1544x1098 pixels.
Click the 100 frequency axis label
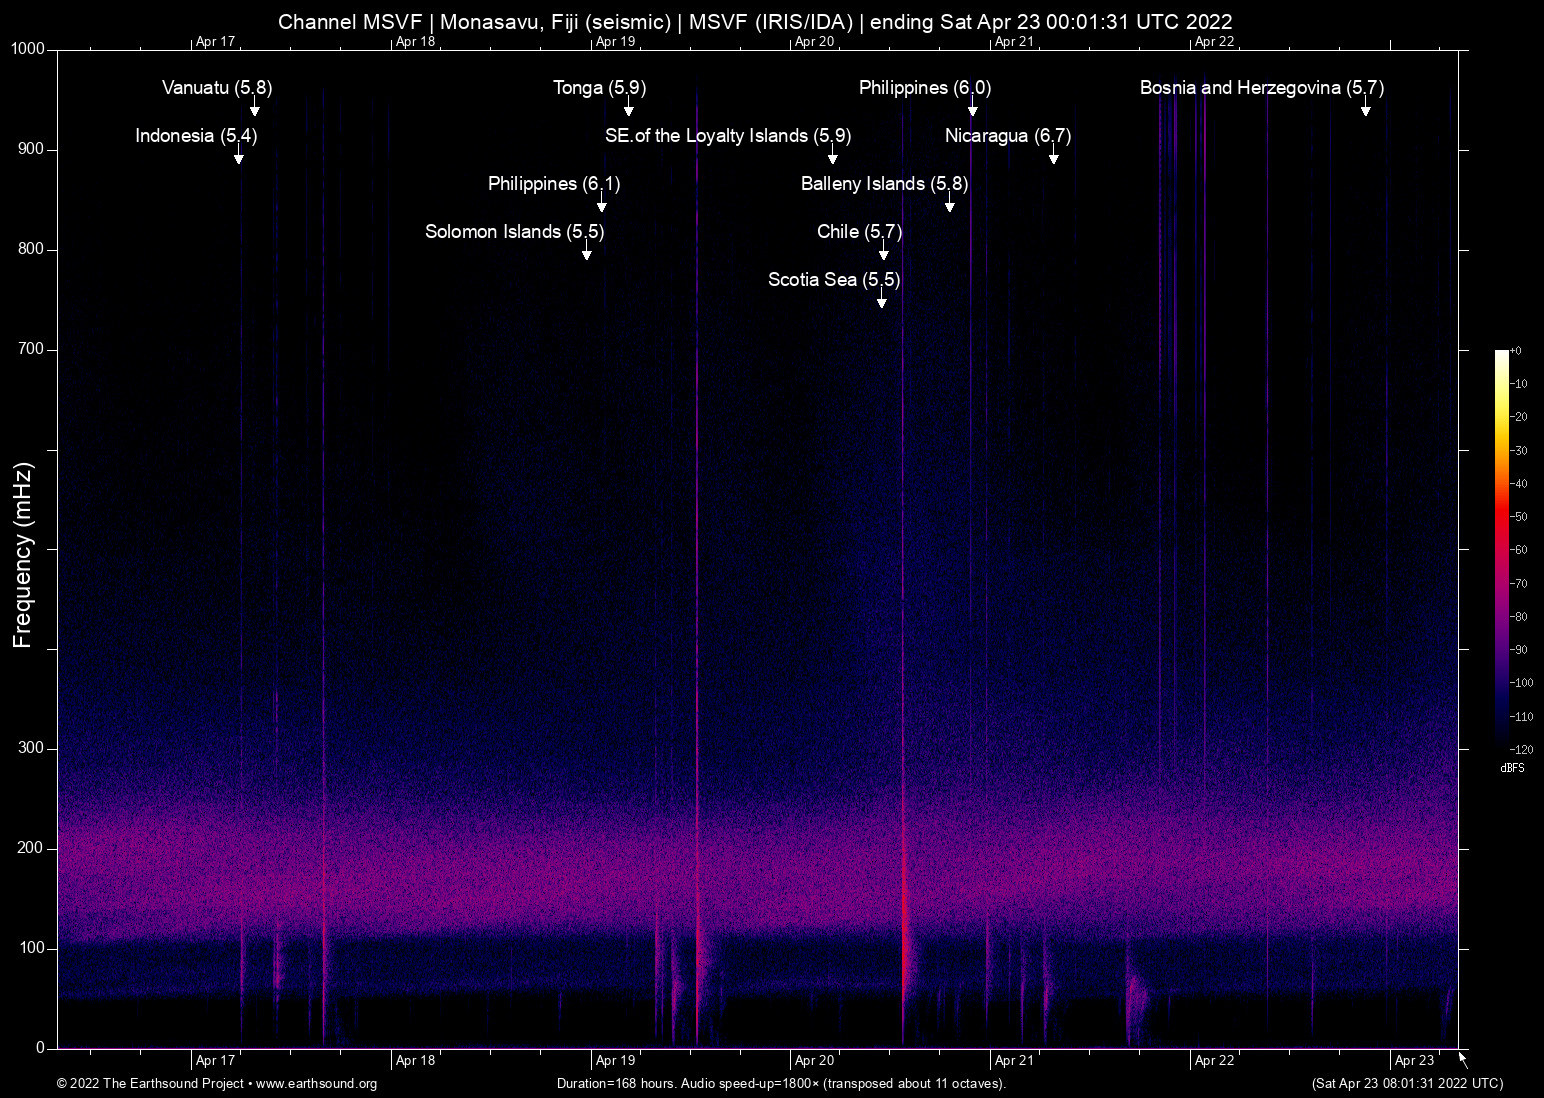click(x=32, y=948)
